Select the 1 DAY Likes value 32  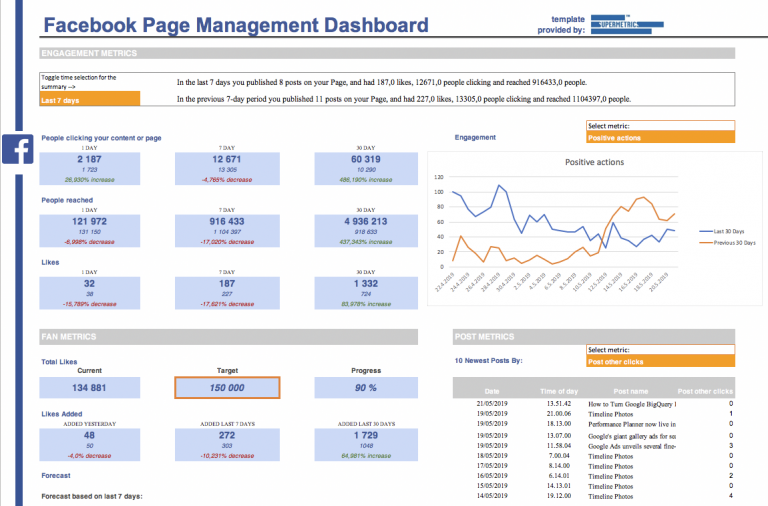click(x=89, y=284)
